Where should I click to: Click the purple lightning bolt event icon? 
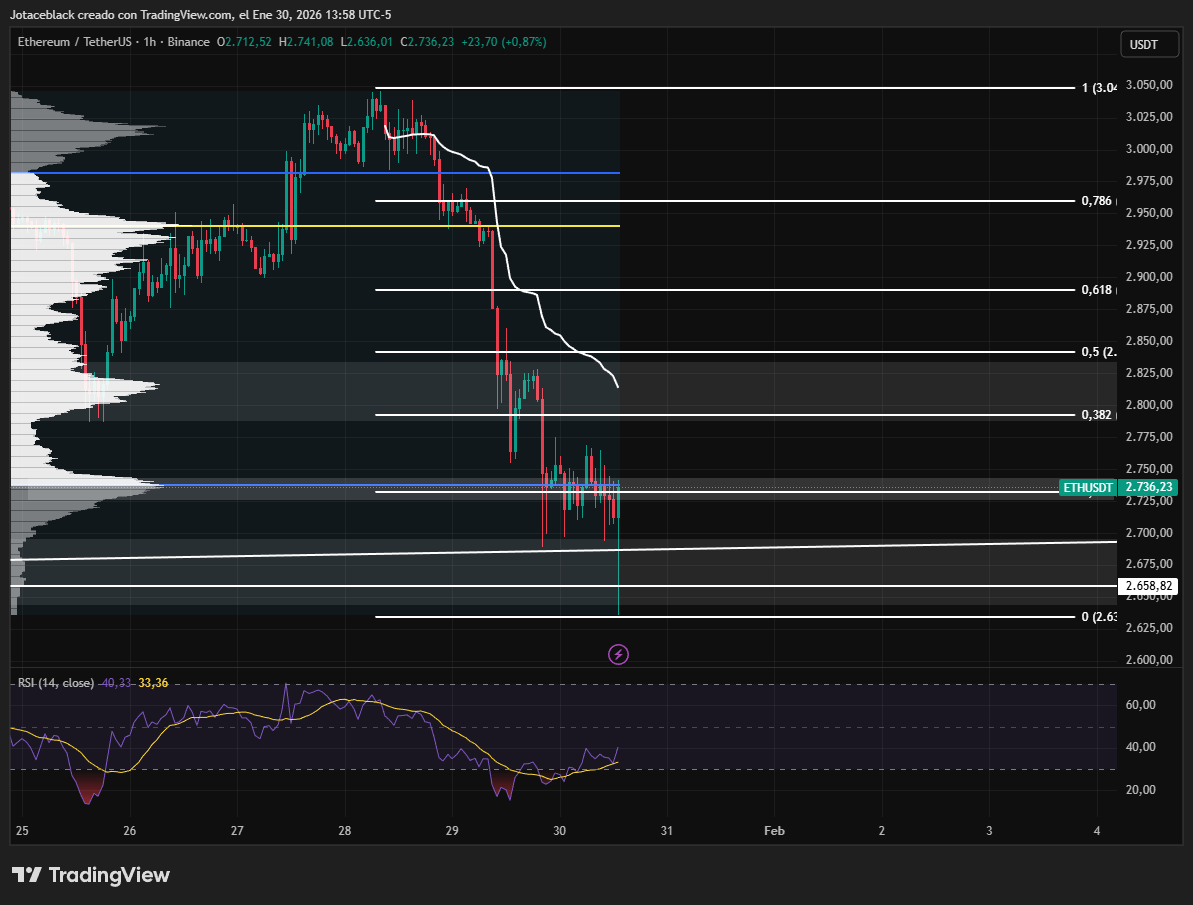[x=619, y=655]
